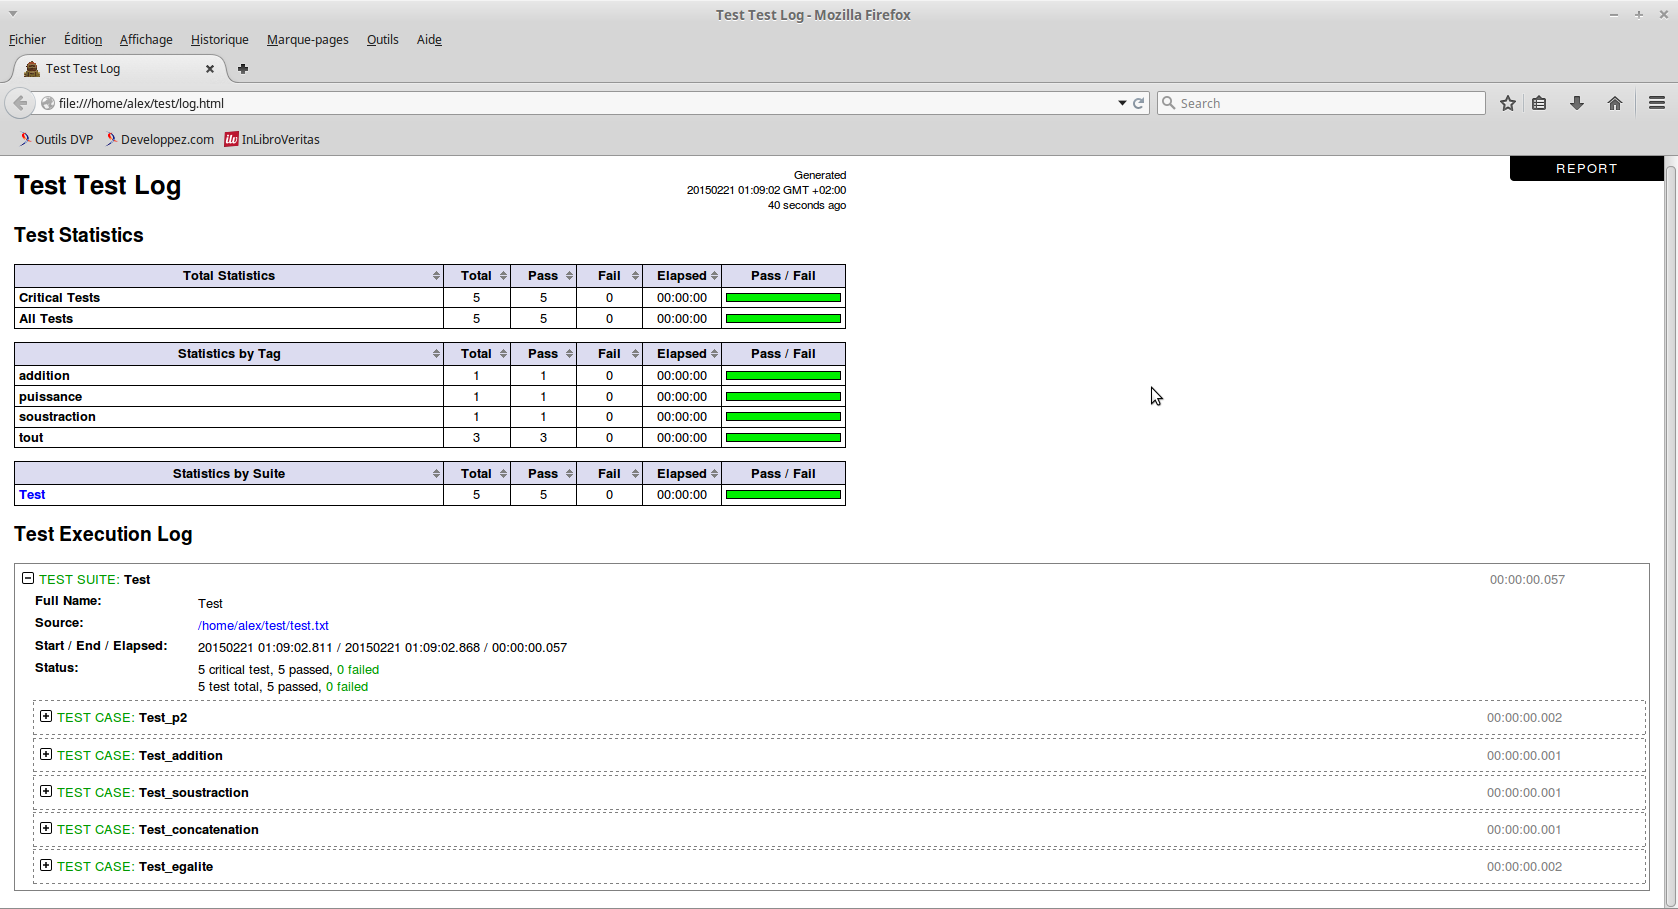Show URL history dropdown arrow

(x=1121, y=103)
